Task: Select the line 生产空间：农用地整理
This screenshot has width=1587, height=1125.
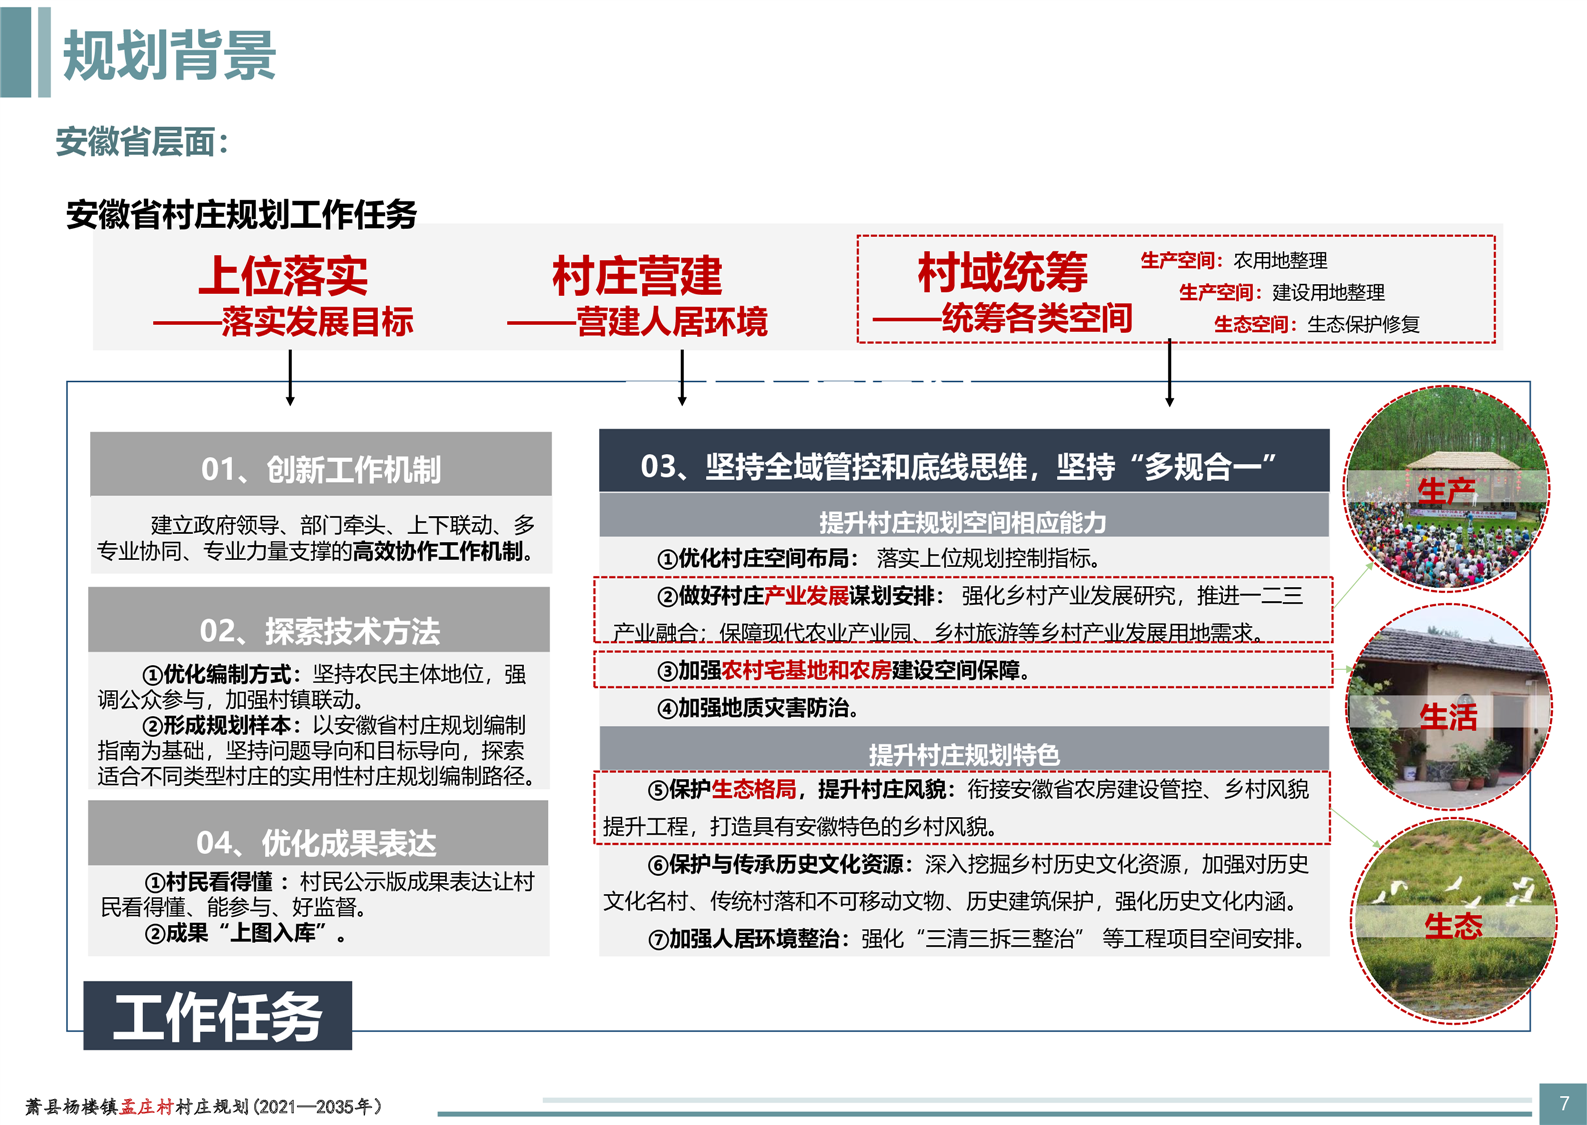Action: [1234, 260]
